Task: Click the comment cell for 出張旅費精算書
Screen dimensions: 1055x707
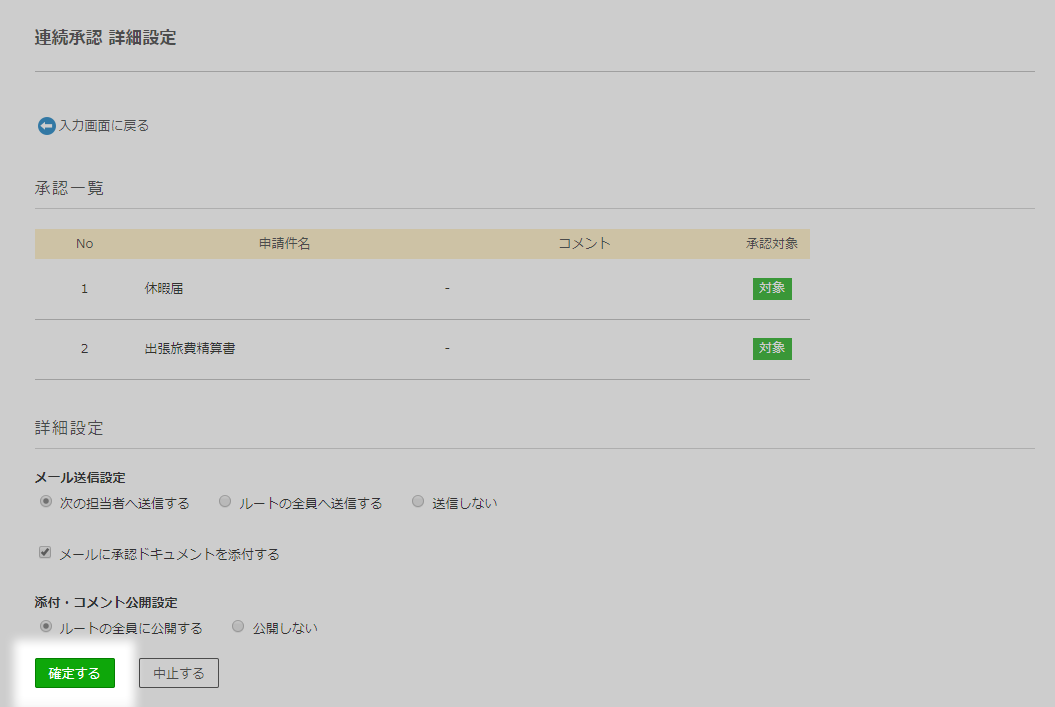Action: (447, 349)
